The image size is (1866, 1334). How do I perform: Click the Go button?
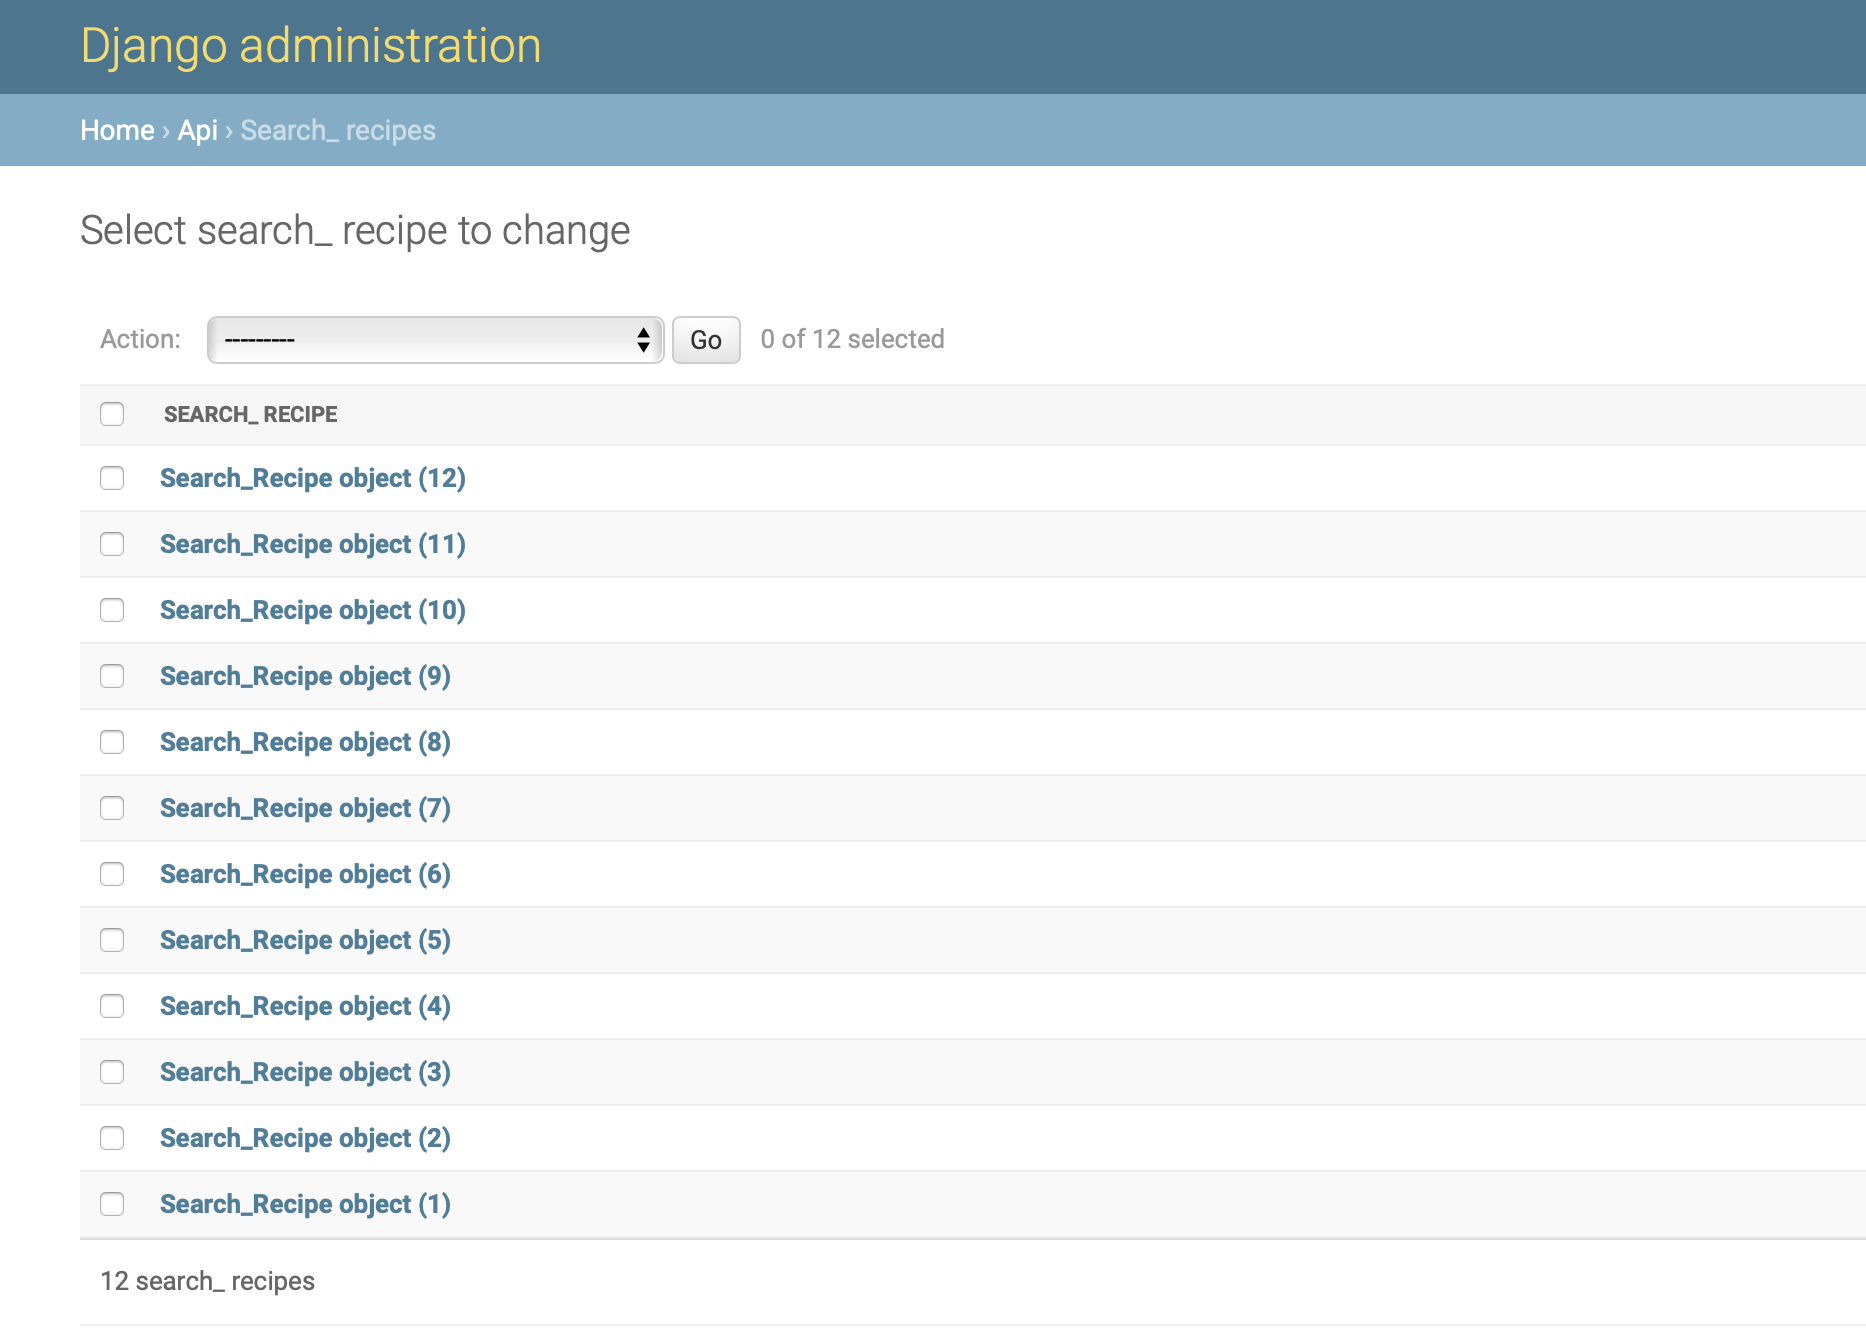(x=706, y=340)
